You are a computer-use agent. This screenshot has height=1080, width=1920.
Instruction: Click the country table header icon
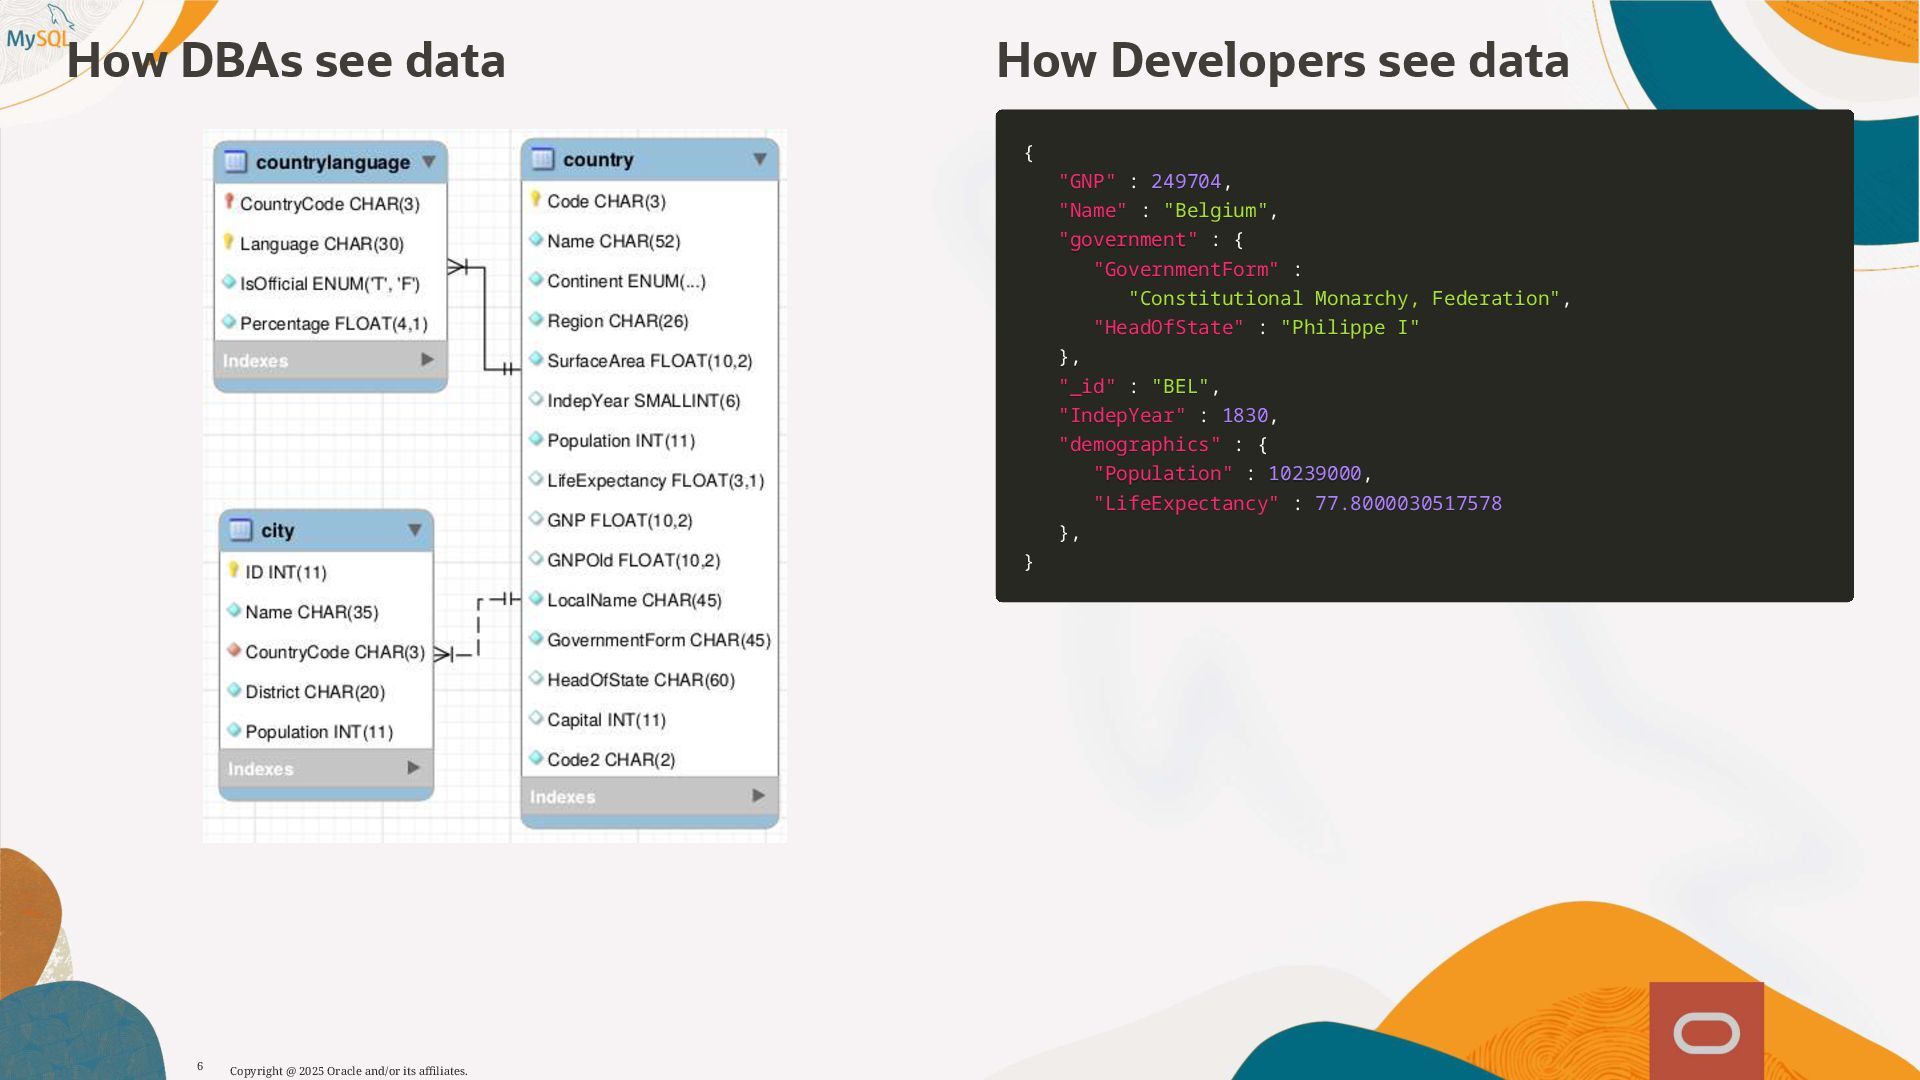tap(543, 159)
